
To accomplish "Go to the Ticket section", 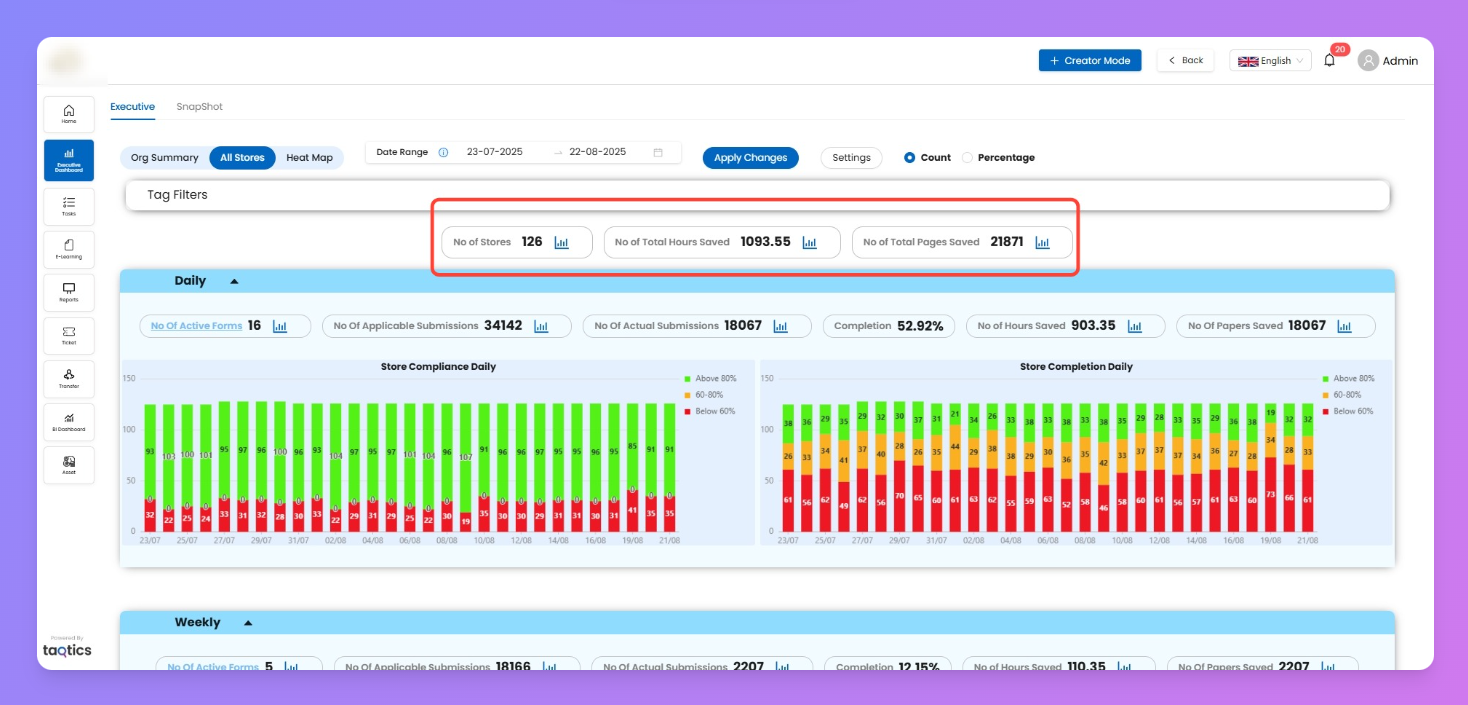I will 69,335.
